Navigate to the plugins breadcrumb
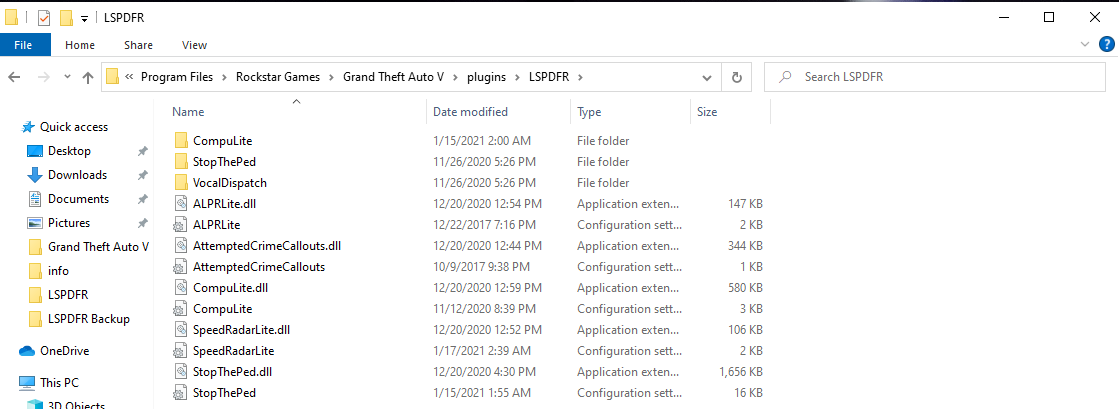This screenshot has height=409, width=1119. tap(490, 77)
